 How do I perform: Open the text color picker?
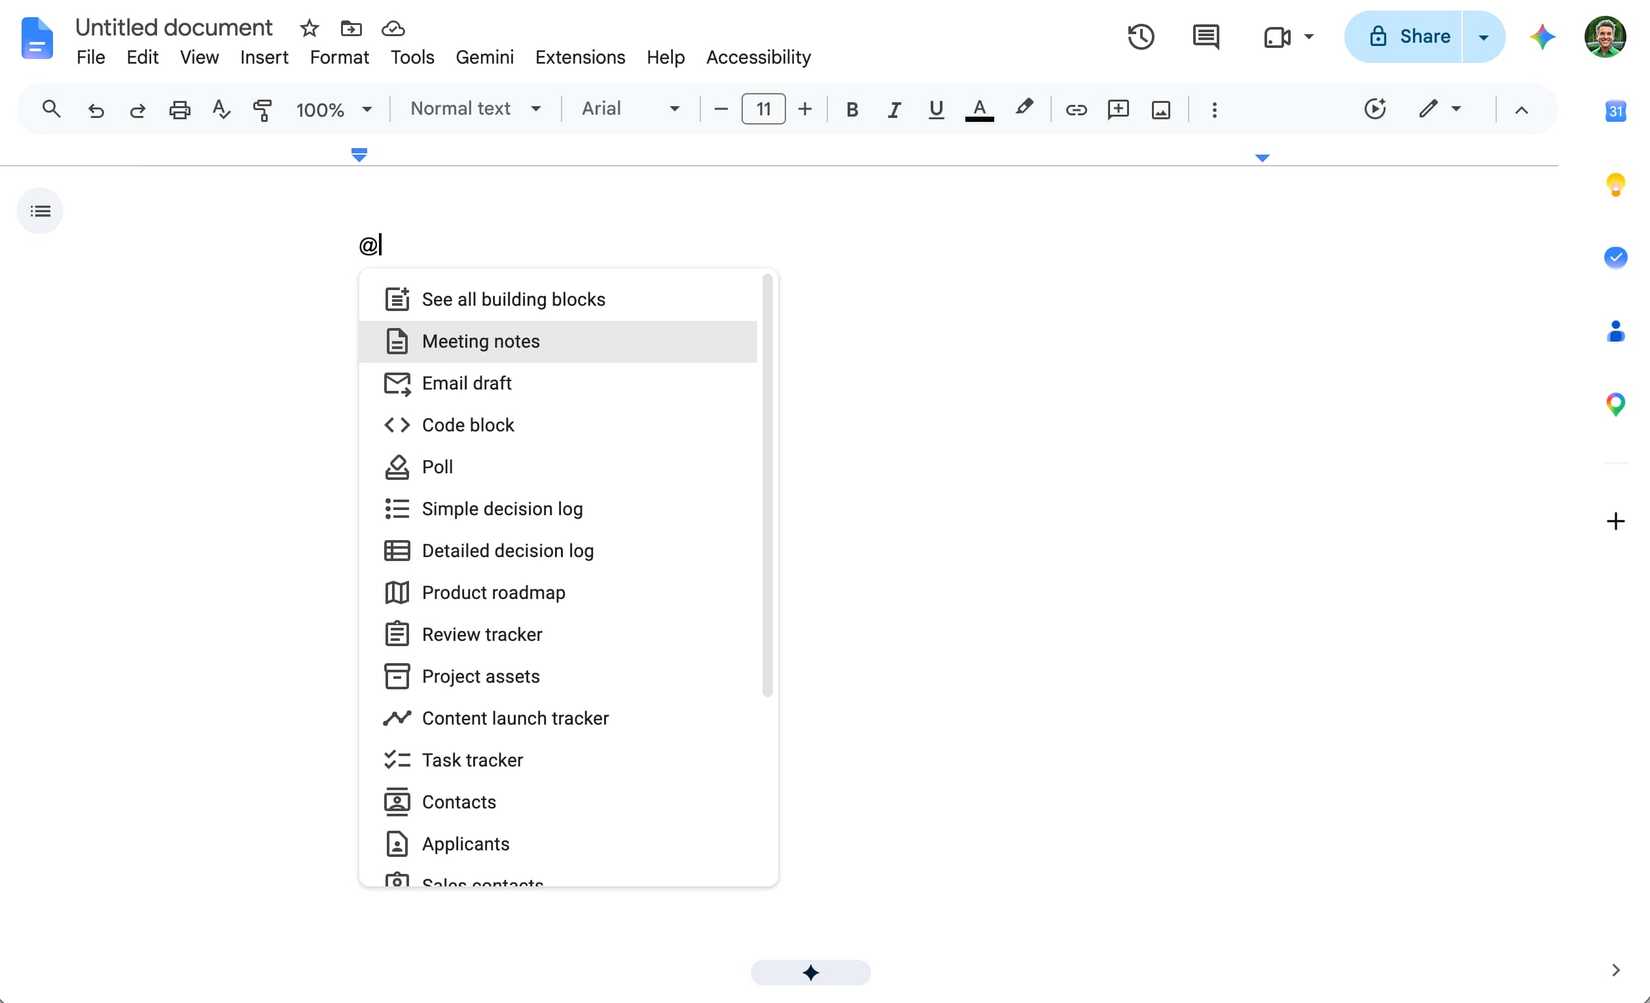[x=979, y=110]
